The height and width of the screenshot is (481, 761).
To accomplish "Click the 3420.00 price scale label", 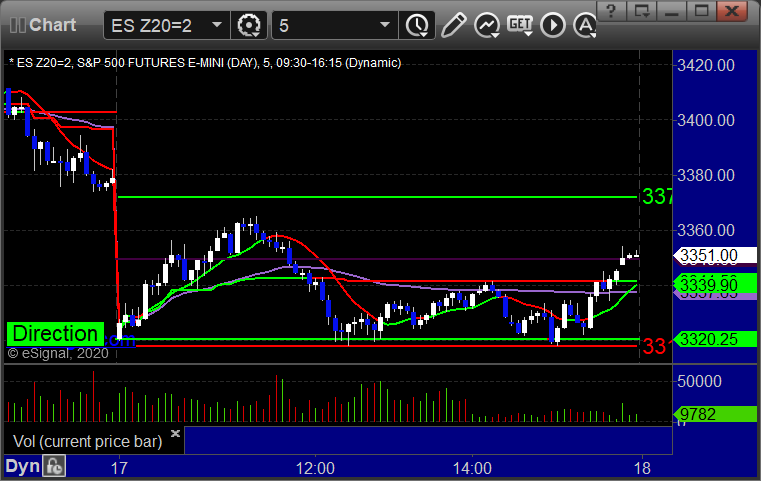I will point(706,65).
